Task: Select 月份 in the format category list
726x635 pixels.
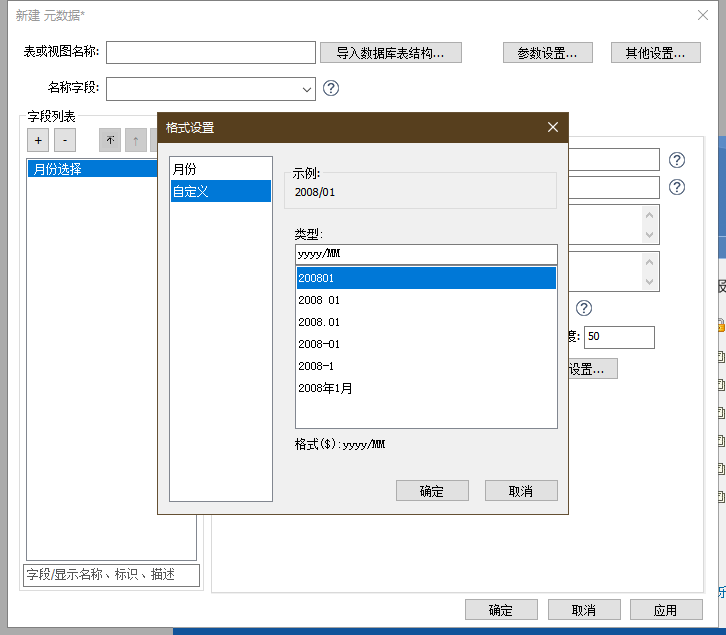Action: click(x=220, y=169)
